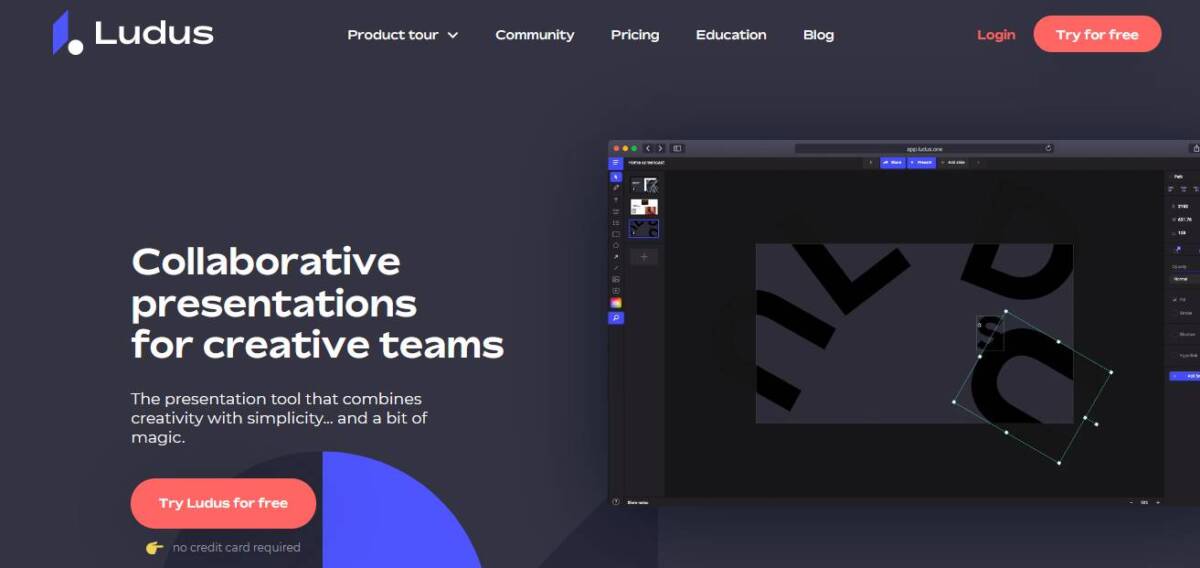Click the zoom out minus button
Screen dimensions: 1200x568
tap(1131, 502)
